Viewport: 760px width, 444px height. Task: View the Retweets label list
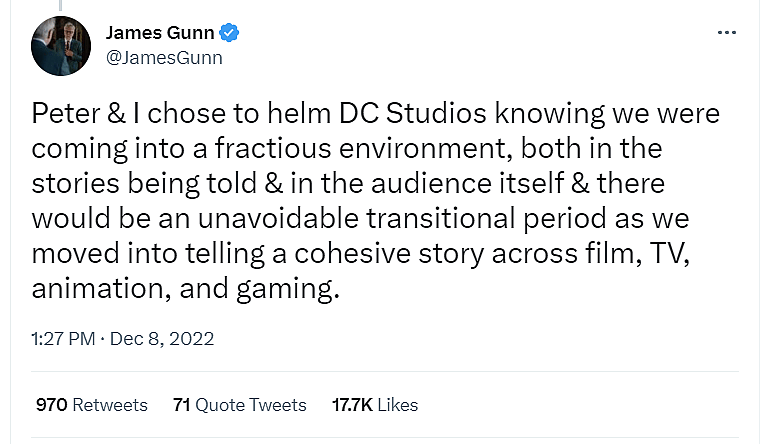point(110,405)
